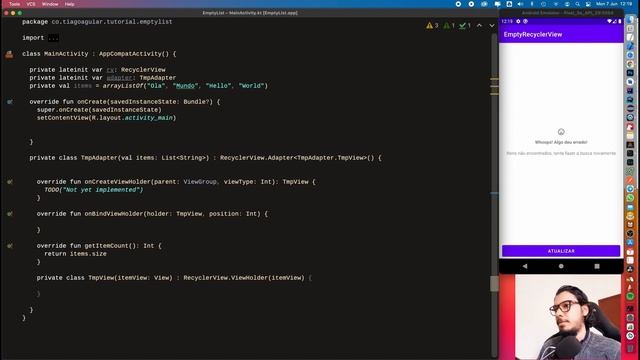Open Finder from the Dock

click(631, 20)
